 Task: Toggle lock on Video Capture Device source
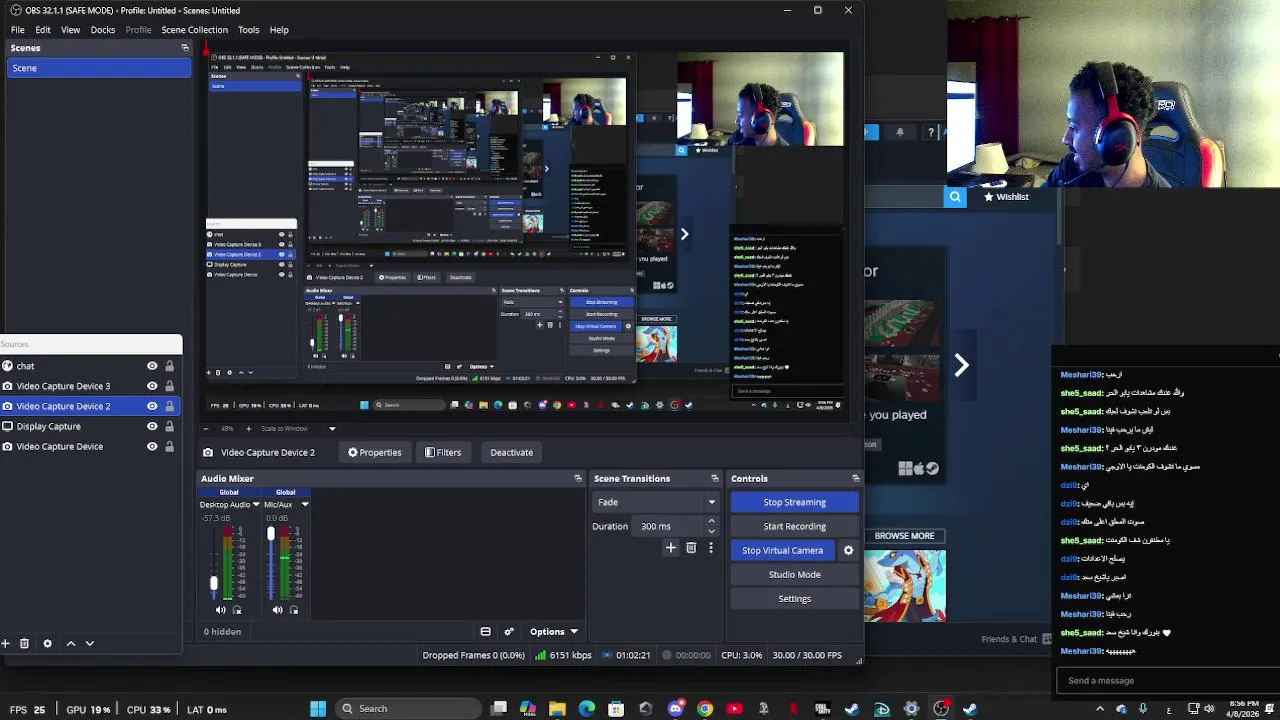[x=169, y=446]
